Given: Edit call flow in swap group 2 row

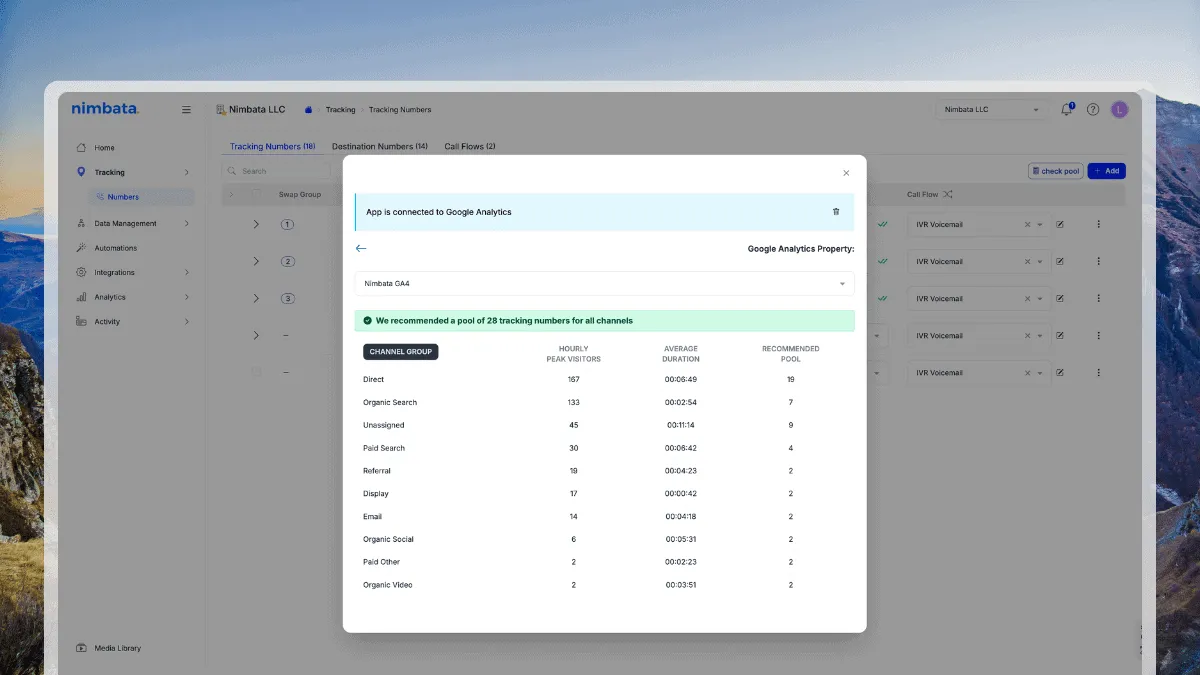Looking at the screenshot, I should click(x=1060, y=261).
